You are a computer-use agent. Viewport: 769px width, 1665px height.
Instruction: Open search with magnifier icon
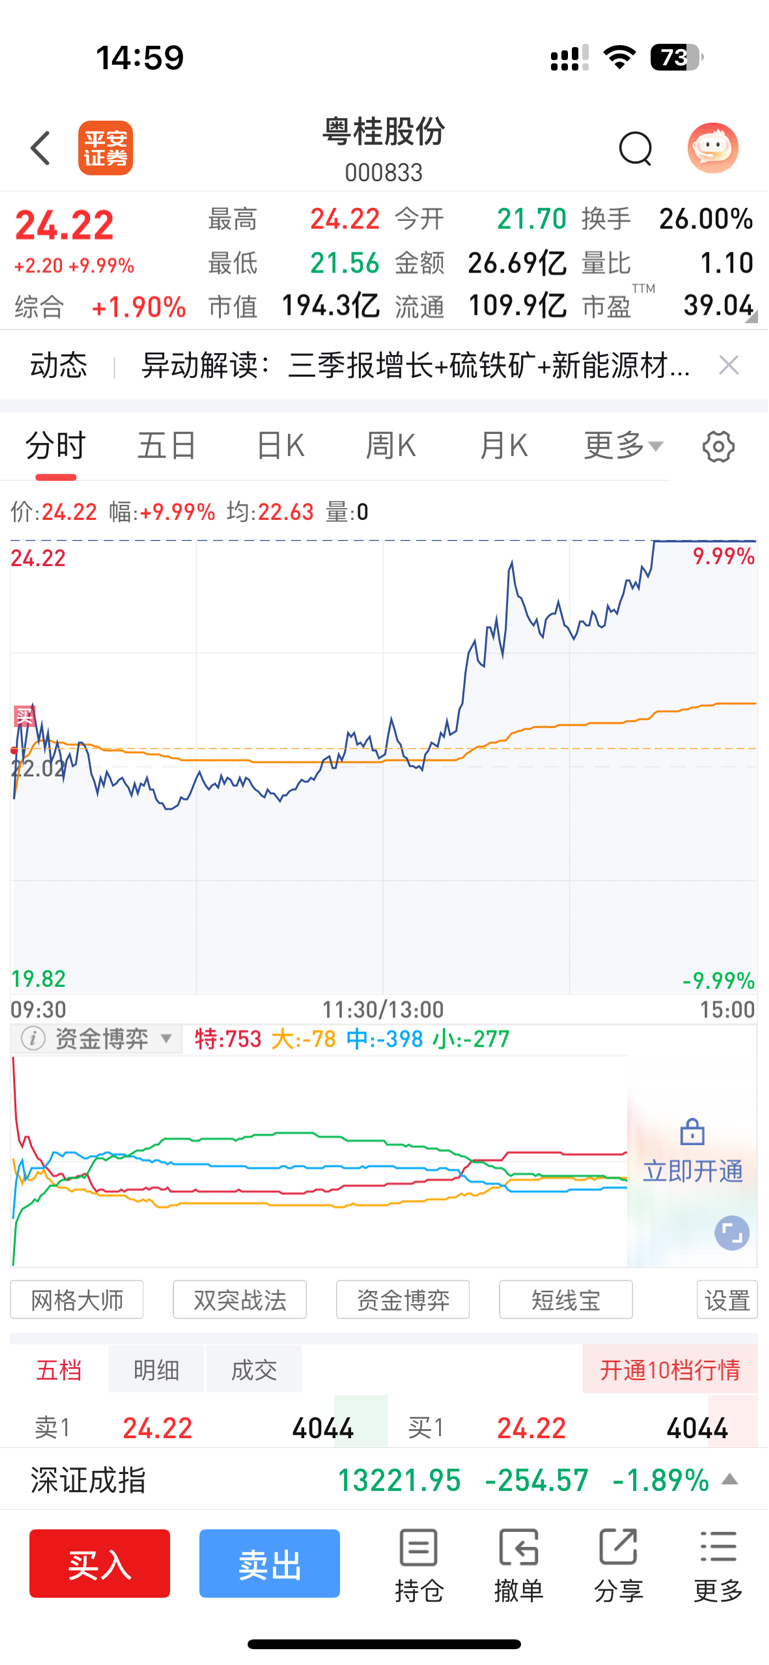(635, 149)
